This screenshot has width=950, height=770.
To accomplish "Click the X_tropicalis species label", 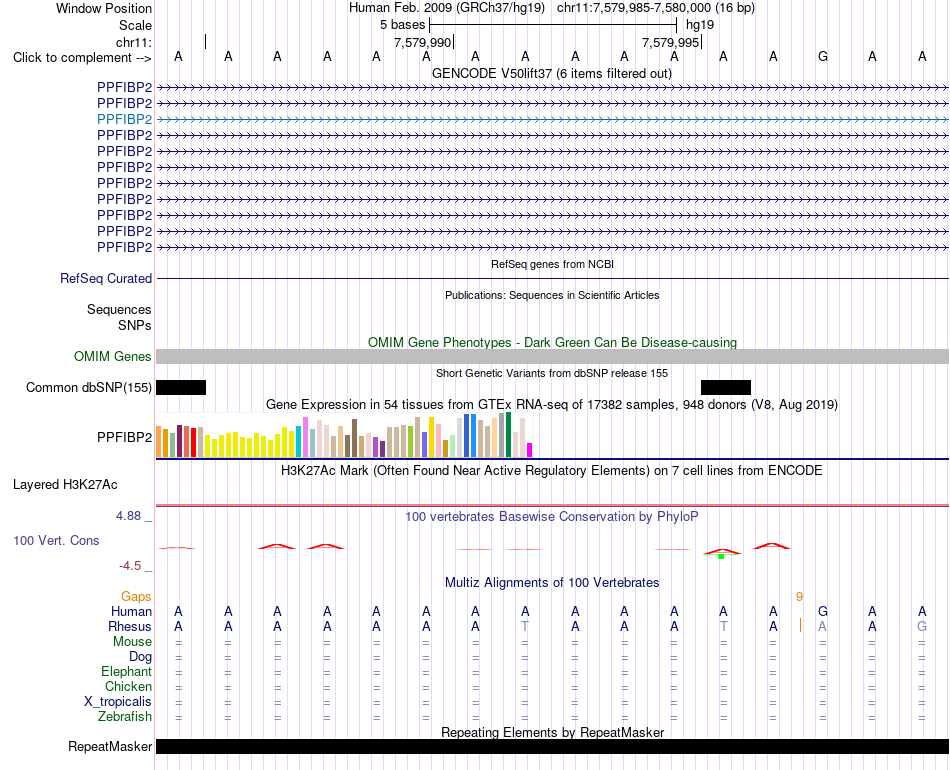I will [x=118, y=702].
